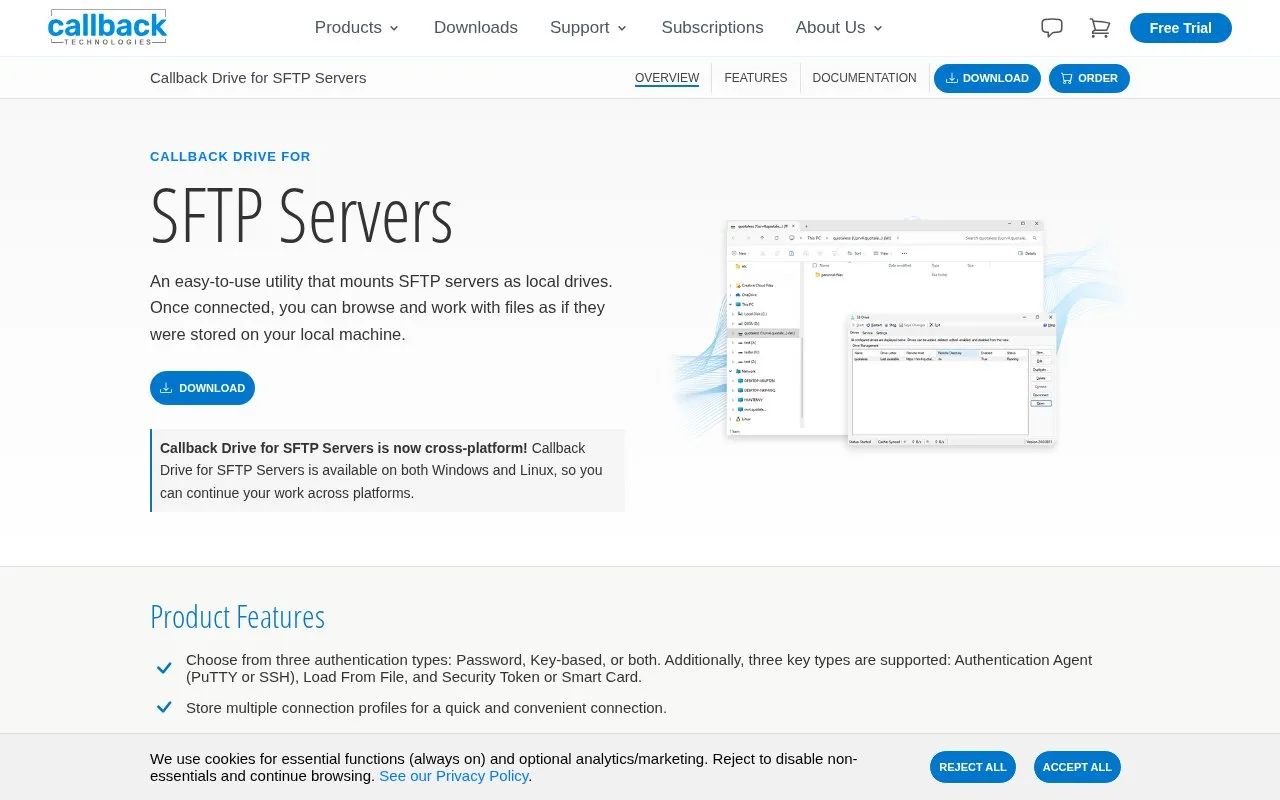Switch to the Features tab
Viewport: 1280px width, 800px height.
(x=756, y=78)
